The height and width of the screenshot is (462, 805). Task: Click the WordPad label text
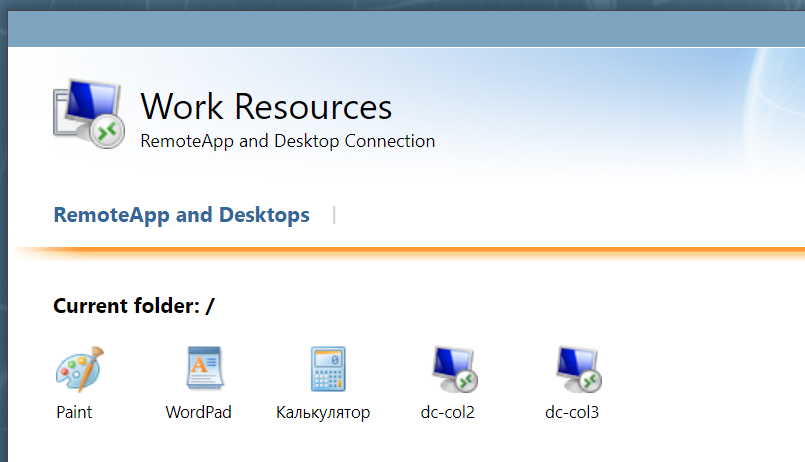(x=198, y=412)
